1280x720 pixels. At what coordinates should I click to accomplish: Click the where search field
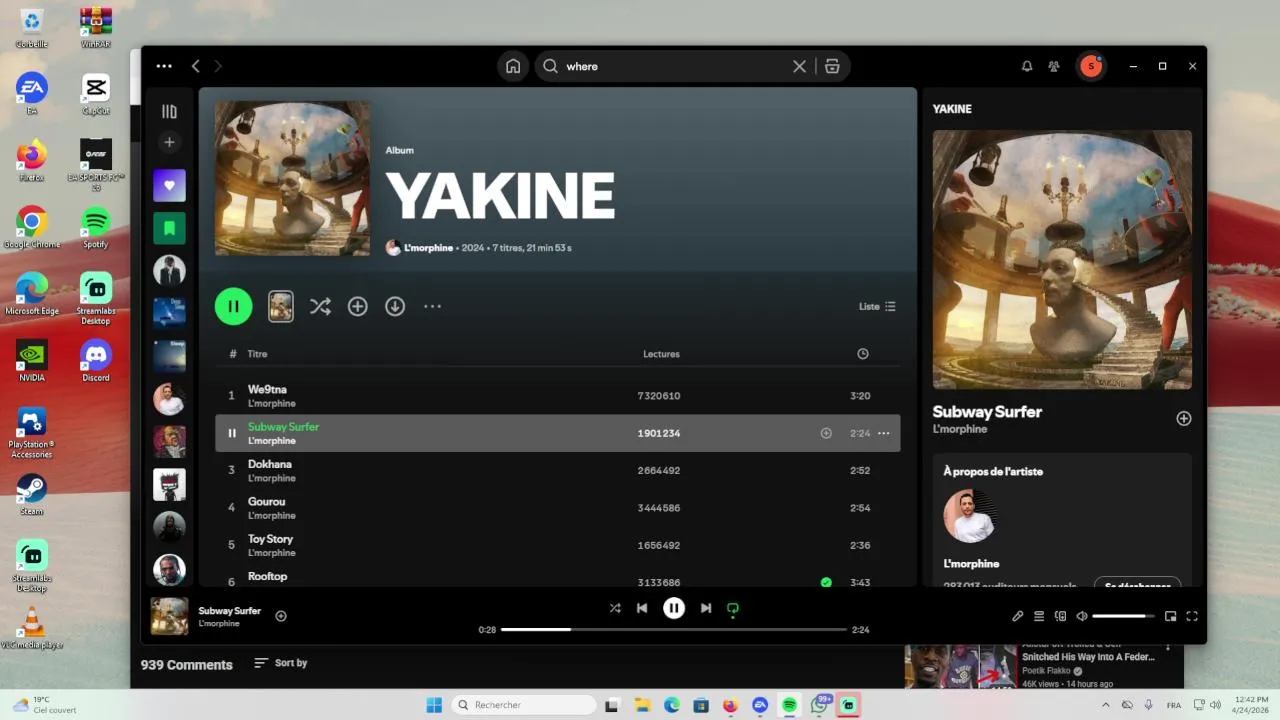[677, 66]
